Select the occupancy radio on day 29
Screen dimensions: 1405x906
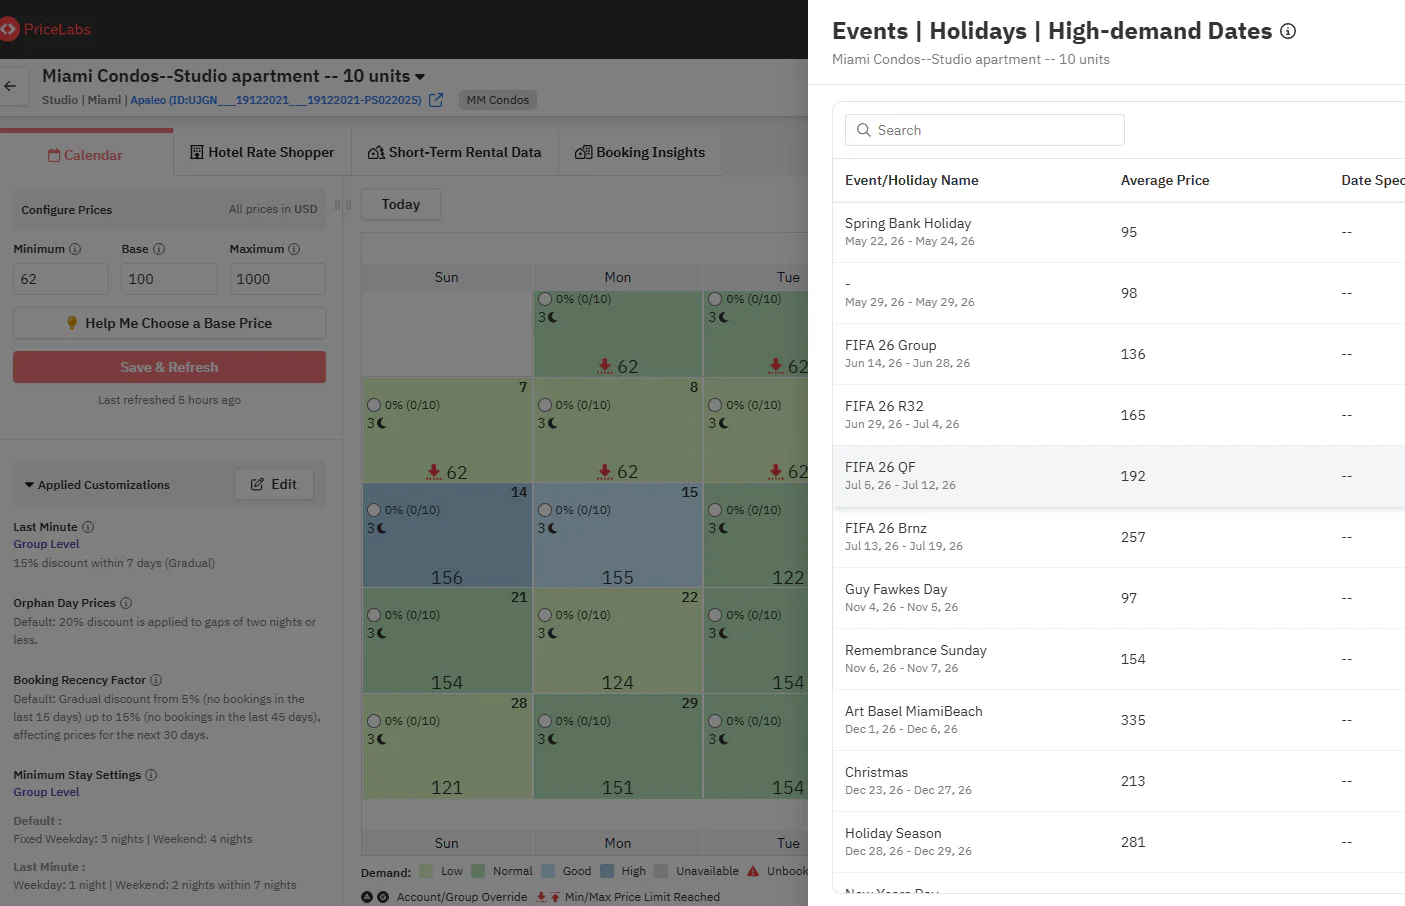tap(545, 721)
